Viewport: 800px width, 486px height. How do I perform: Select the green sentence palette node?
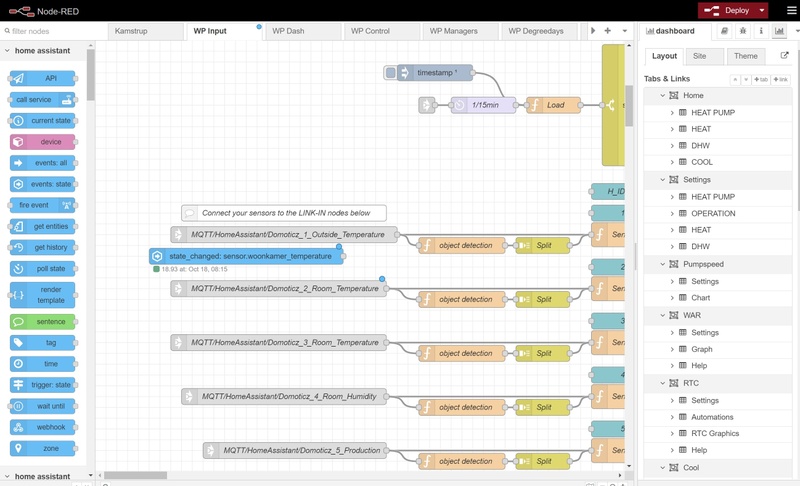[42, 322]
